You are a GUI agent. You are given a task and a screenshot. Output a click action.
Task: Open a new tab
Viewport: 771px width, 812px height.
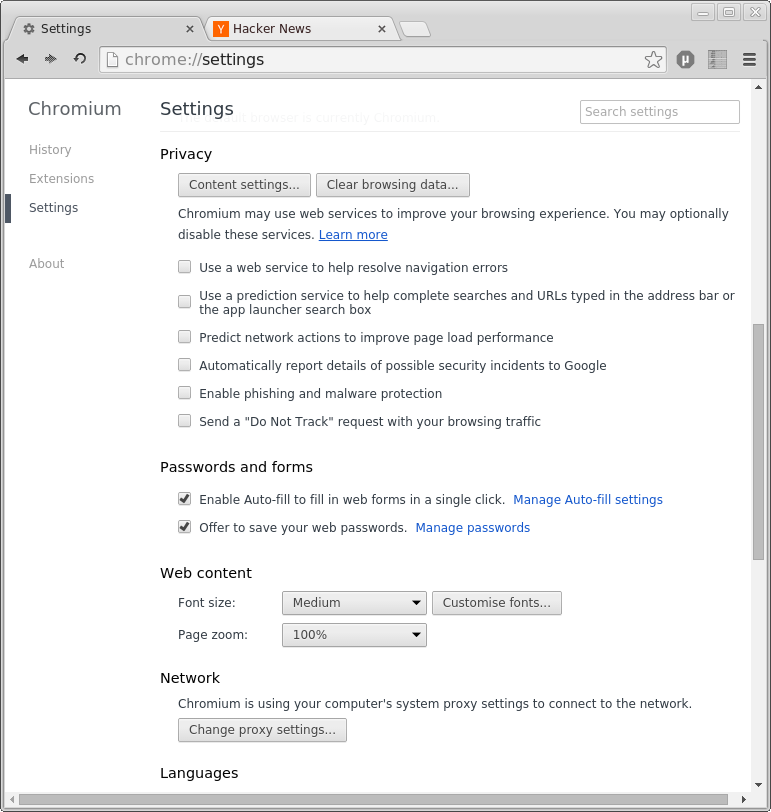coord(415,30)
